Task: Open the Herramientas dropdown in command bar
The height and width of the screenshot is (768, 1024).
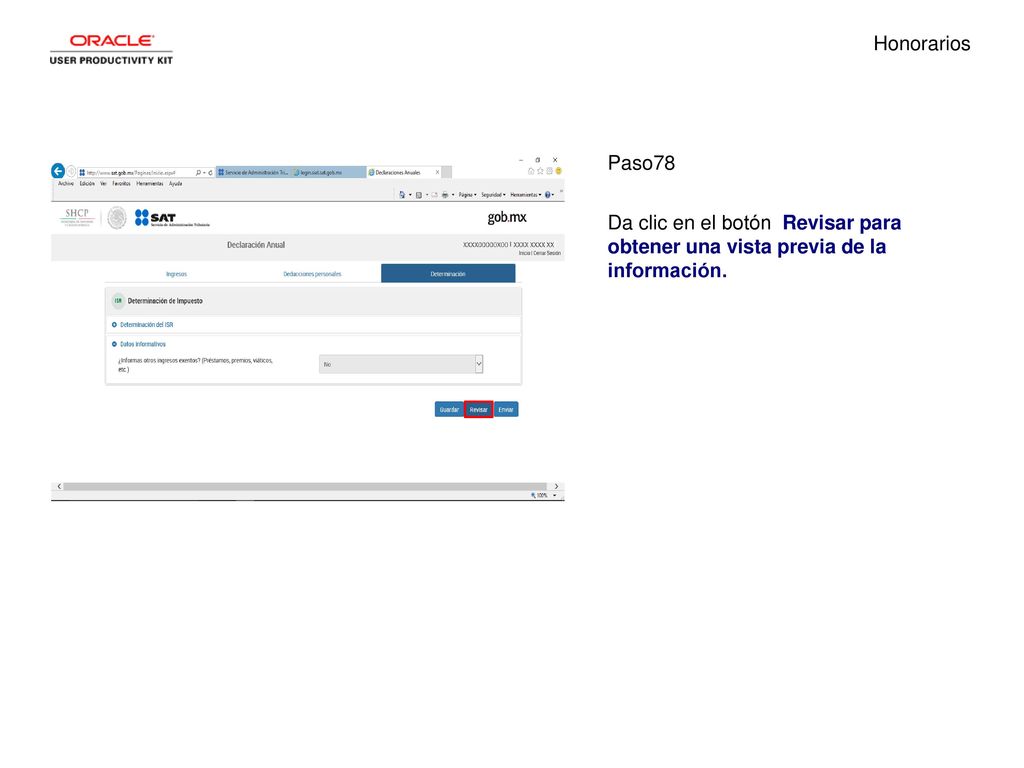Action: [526, 195]
